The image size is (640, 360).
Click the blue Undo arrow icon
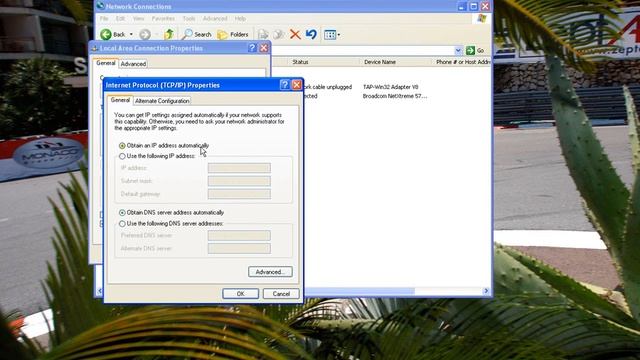(x=311, y=34)
